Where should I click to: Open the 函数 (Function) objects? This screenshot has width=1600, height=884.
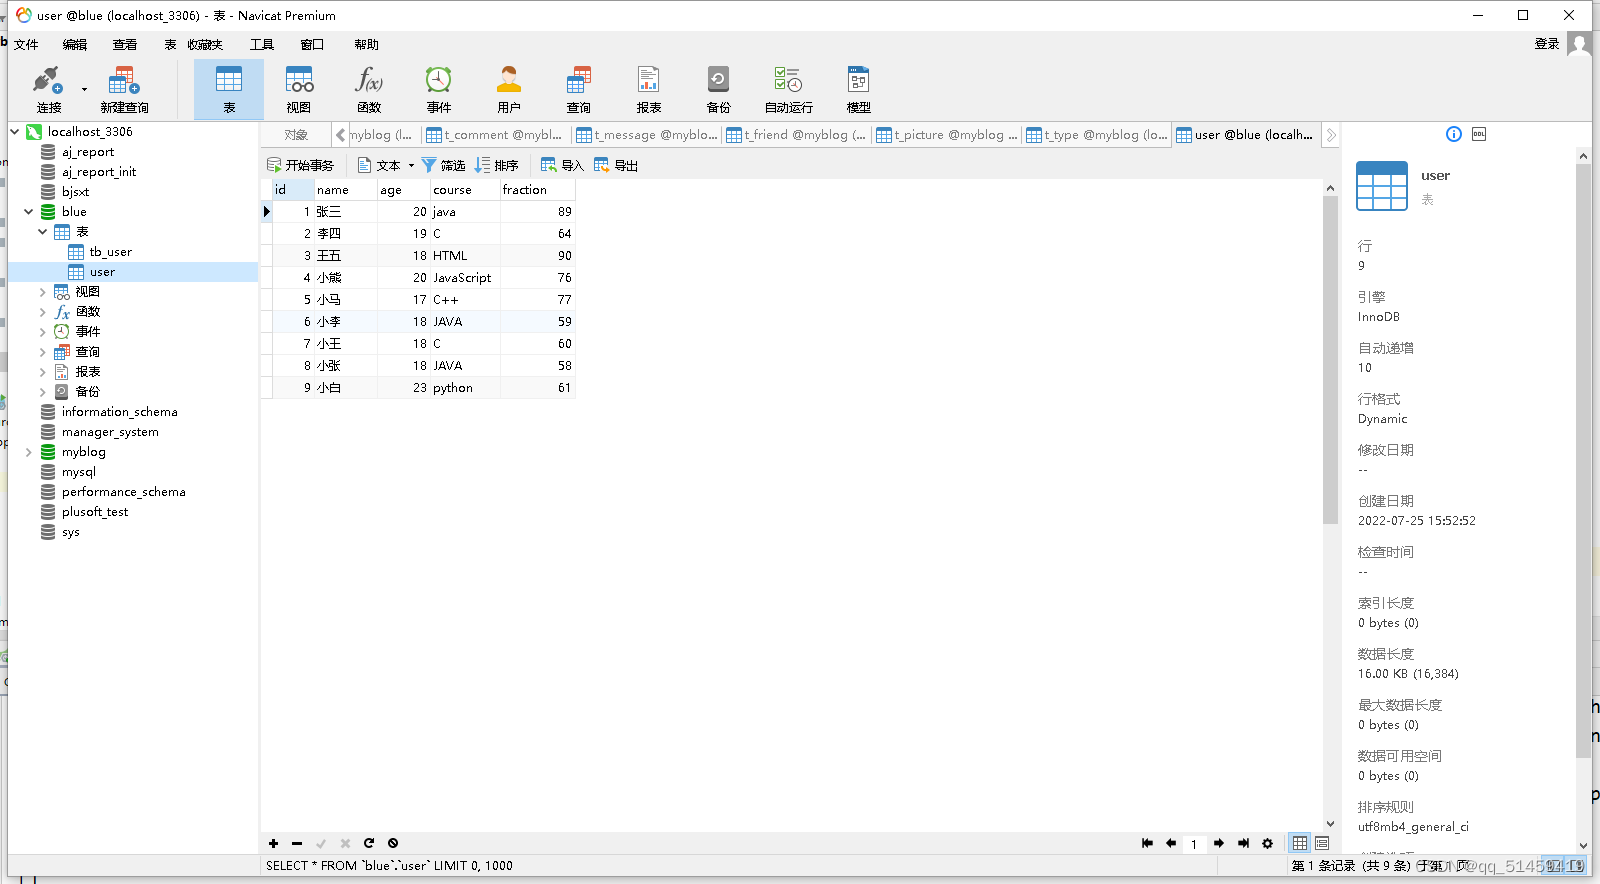point(369,89)
